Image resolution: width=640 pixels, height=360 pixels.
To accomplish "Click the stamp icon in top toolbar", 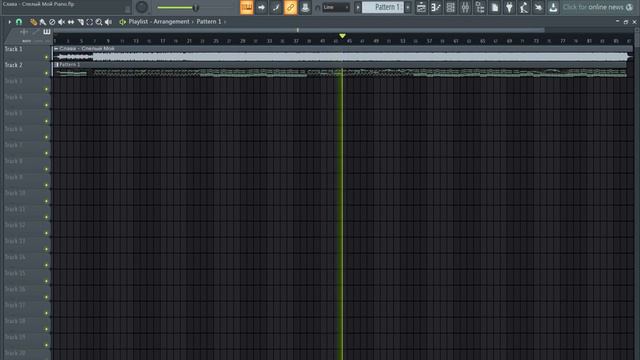I will click(305, 7).
